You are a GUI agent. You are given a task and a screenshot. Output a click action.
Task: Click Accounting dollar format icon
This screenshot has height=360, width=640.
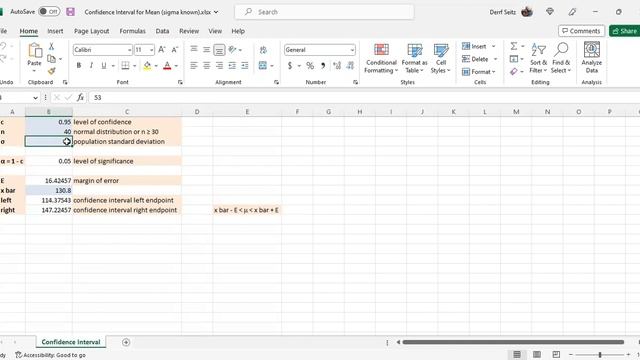point(290,65)
